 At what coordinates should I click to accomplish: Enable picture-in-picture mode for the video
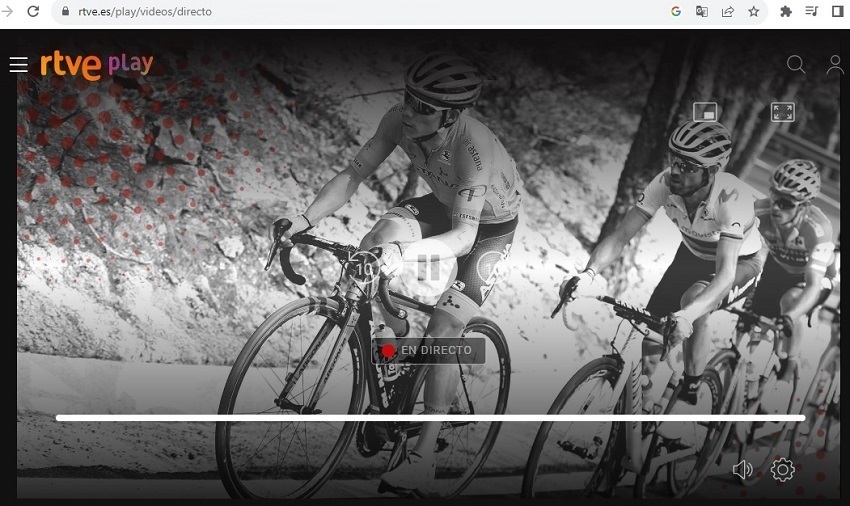pyautogui.click(x=705, y=112)
